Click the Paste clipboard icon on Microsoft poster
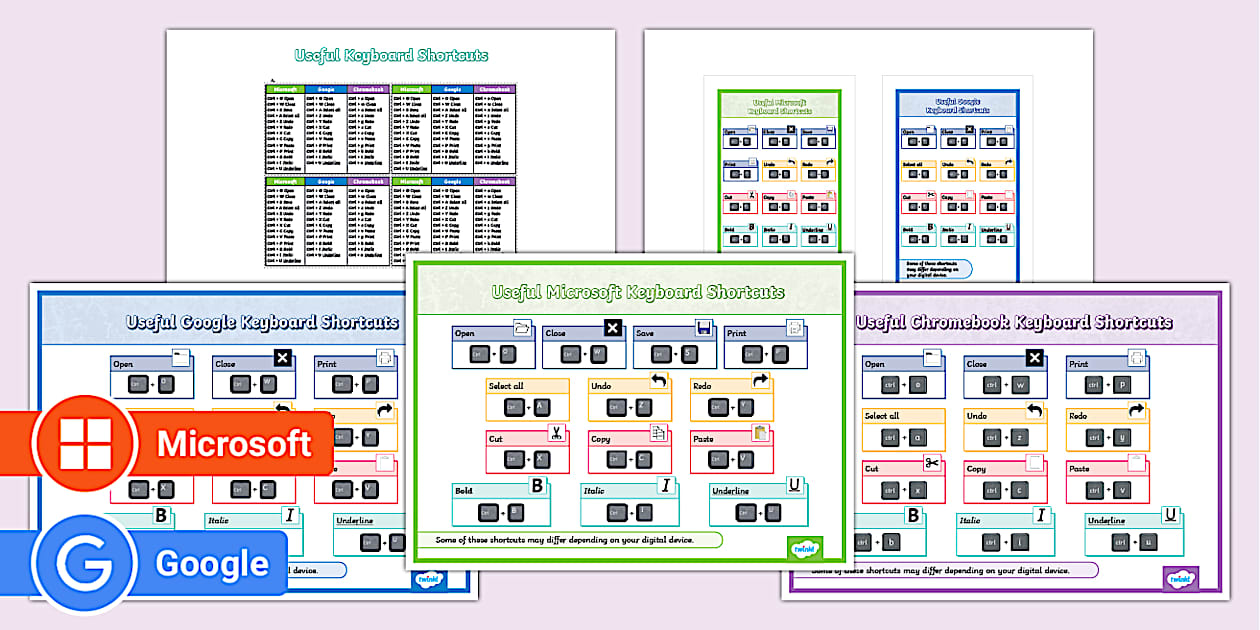Screen dimensions: 1260x630 pos(760,433)
